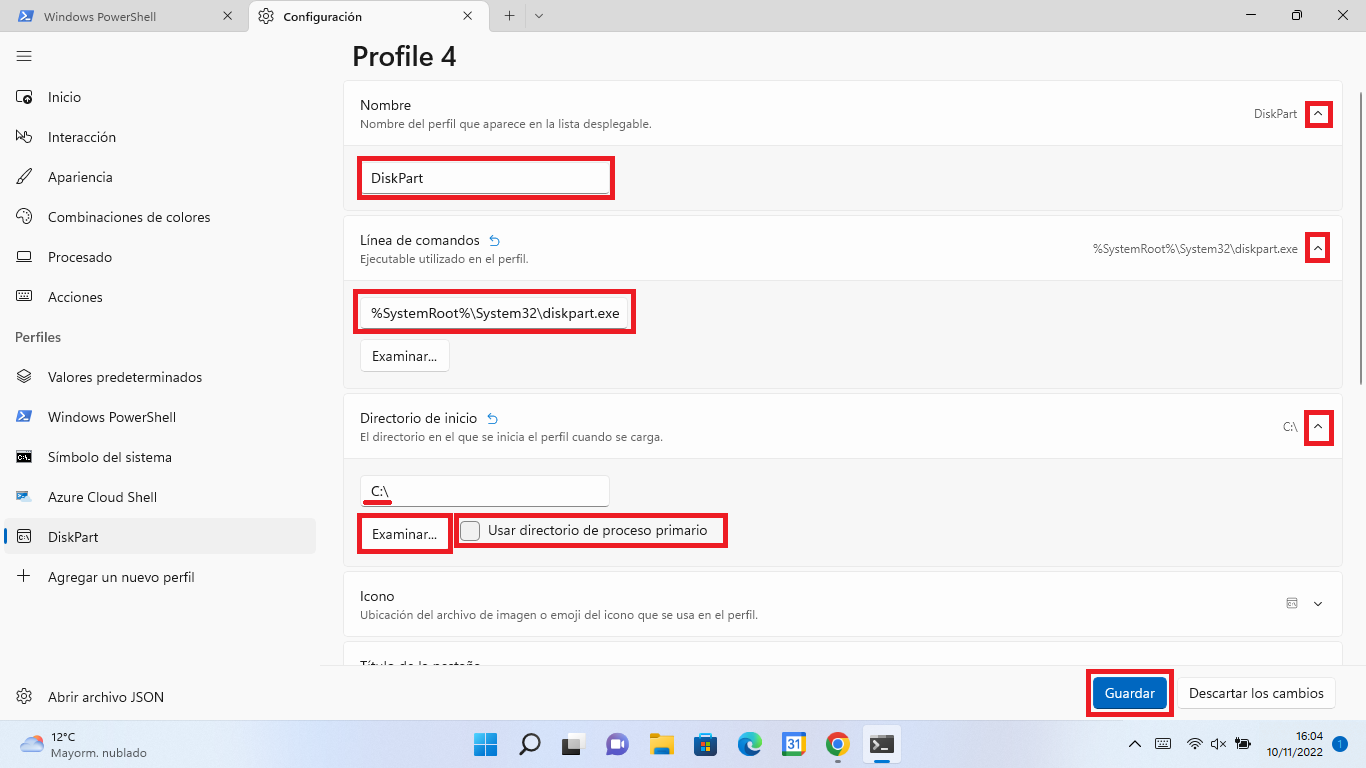Select Azure Cloud Shell profile

[160, 497]
